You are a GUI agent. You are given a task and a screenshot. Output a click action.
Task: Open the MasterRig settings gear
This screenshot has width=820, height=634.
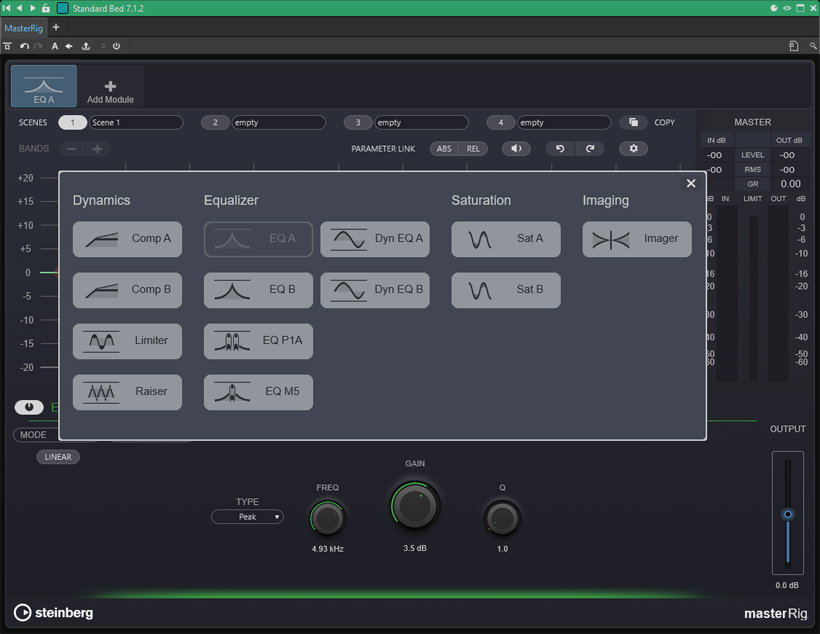(x=633, y=149)
